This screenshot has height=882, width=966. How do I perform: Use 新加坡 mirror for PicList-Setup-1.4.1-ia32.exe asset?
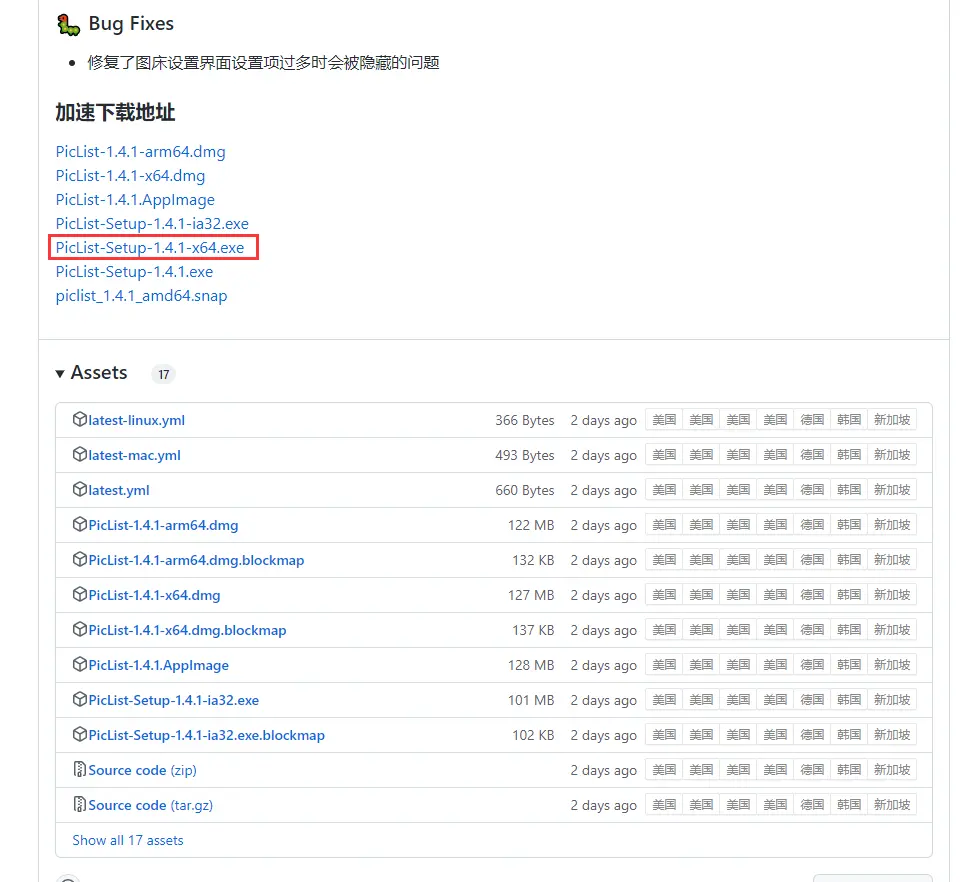892,700
